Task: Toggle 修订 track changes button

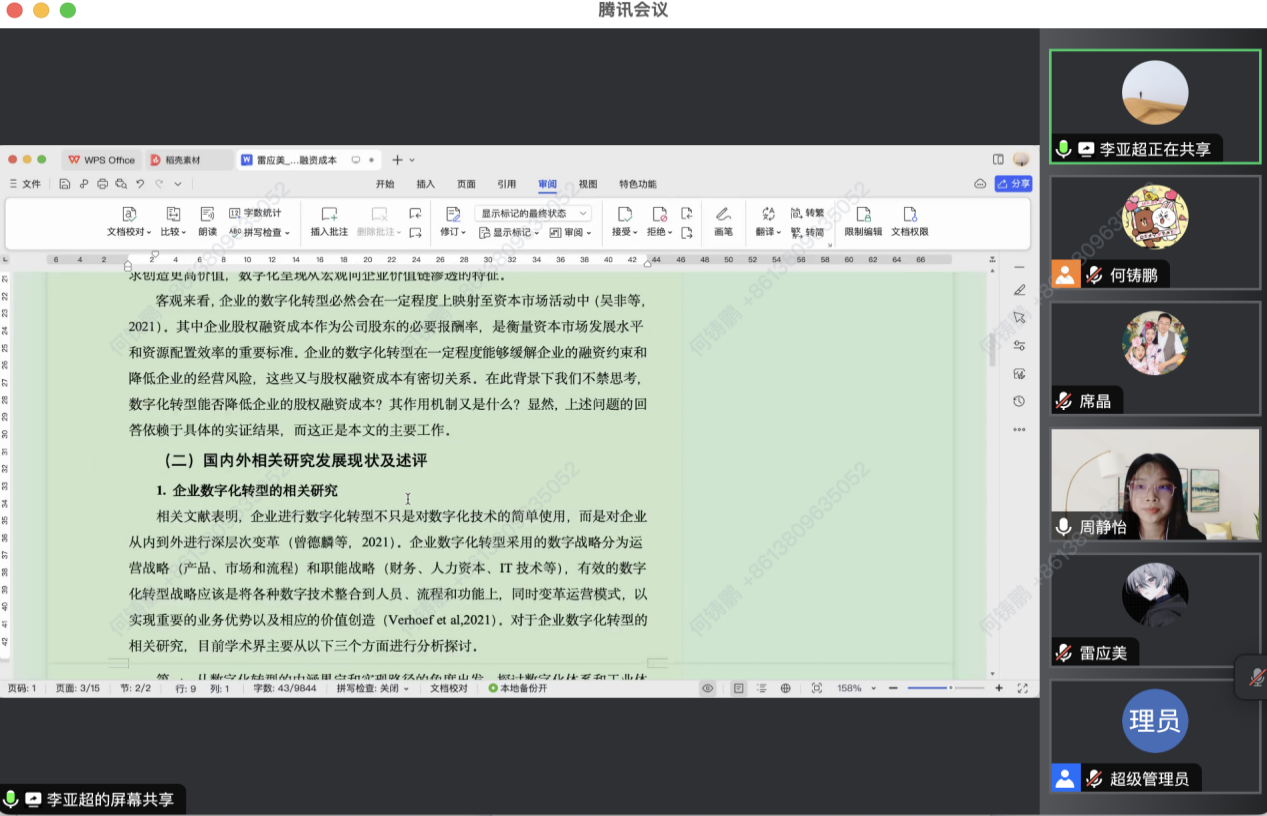Action: pyautogui.click(x=453, y=221)
